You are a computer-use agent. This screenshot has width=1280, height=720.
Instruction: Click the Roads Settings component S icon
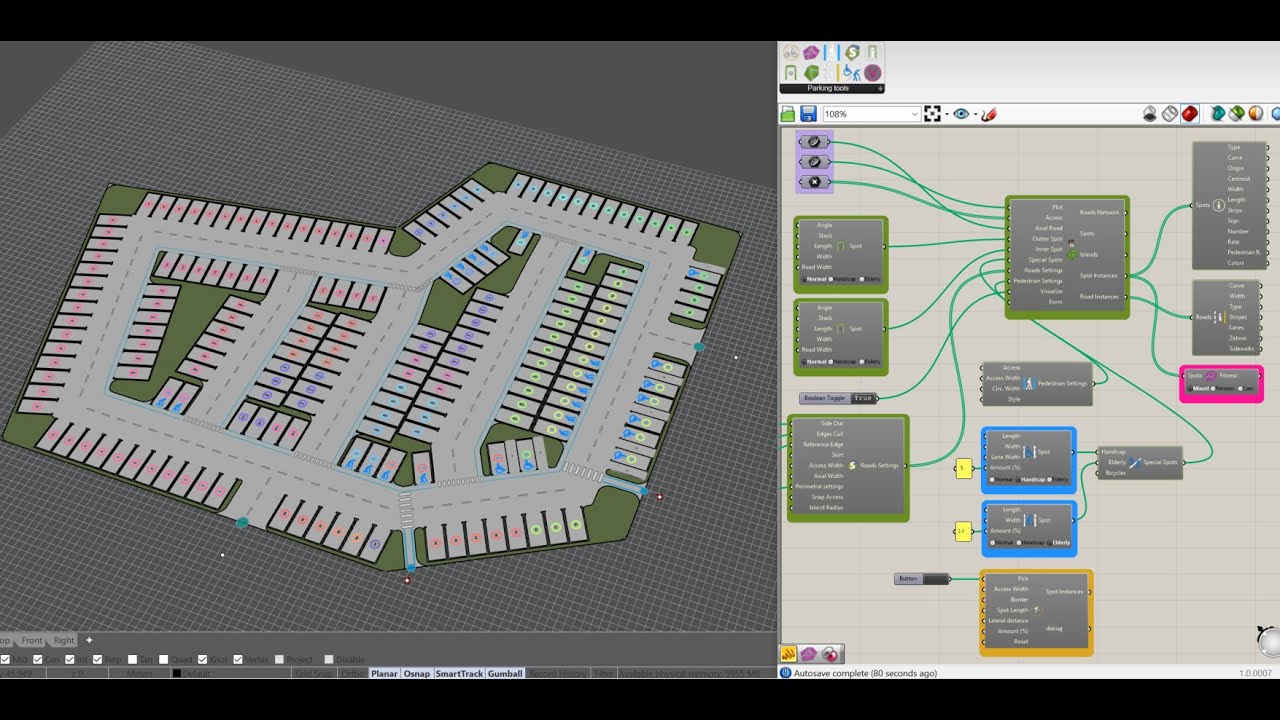[x=852, y=465]
